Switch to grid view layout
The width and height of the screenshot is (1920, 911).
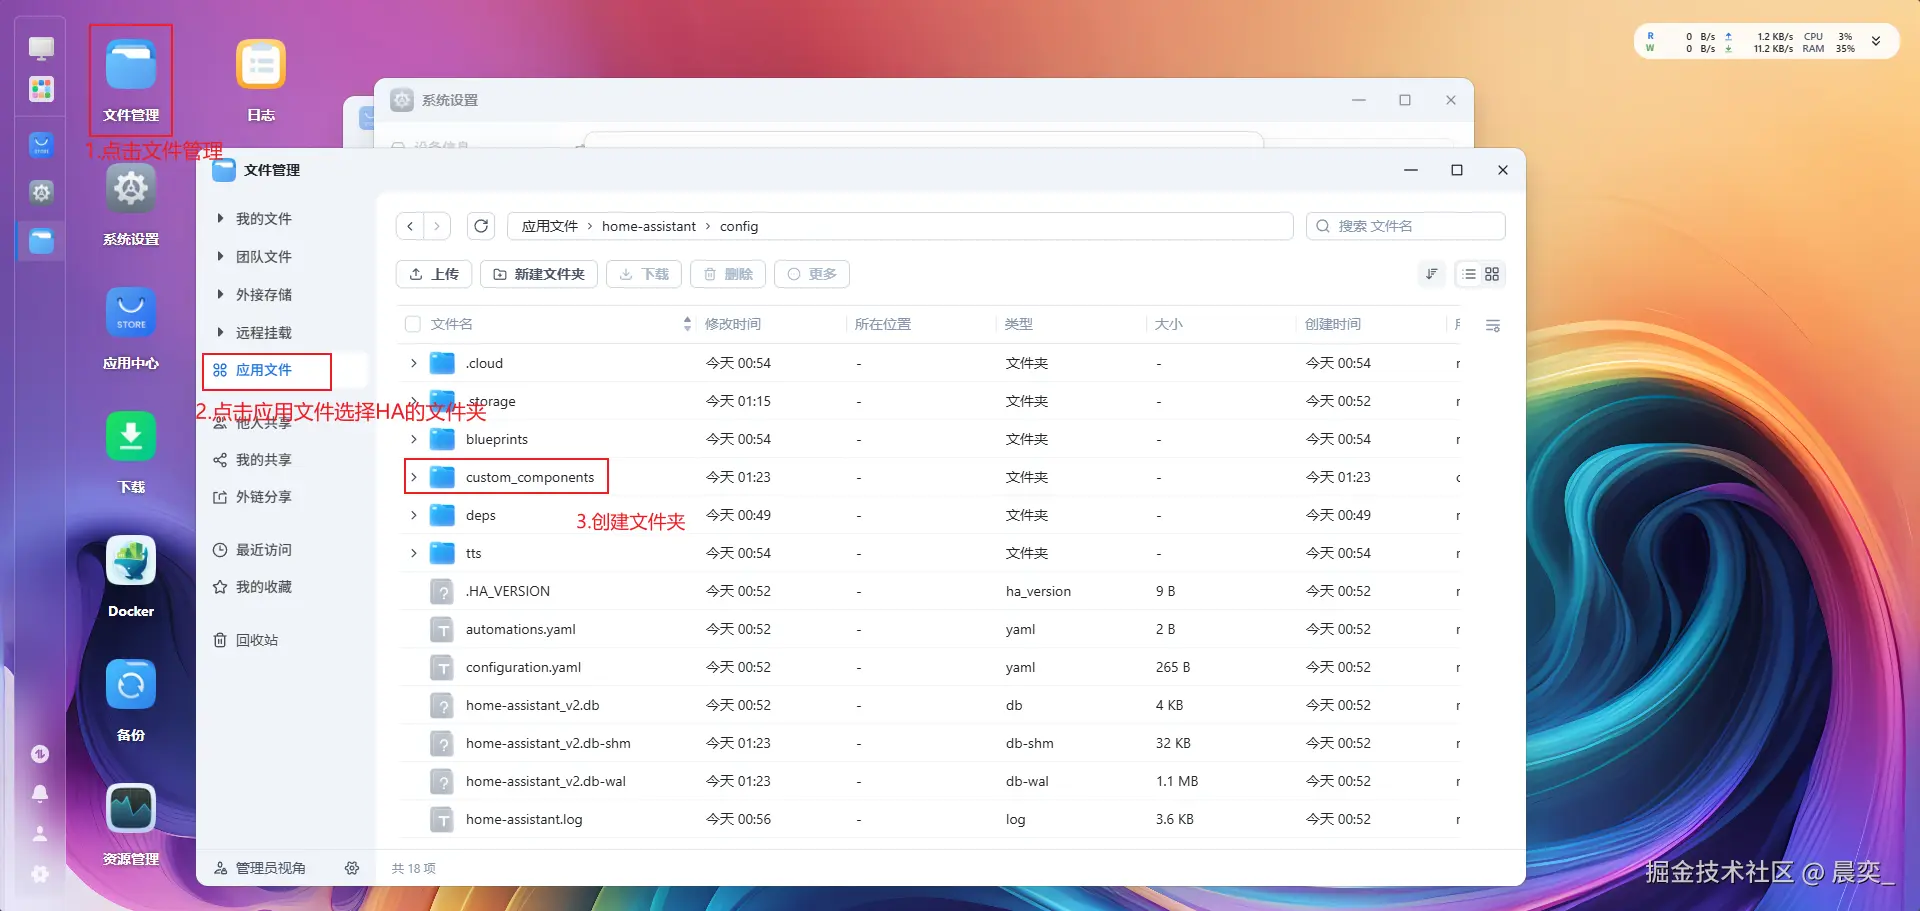1493,274
